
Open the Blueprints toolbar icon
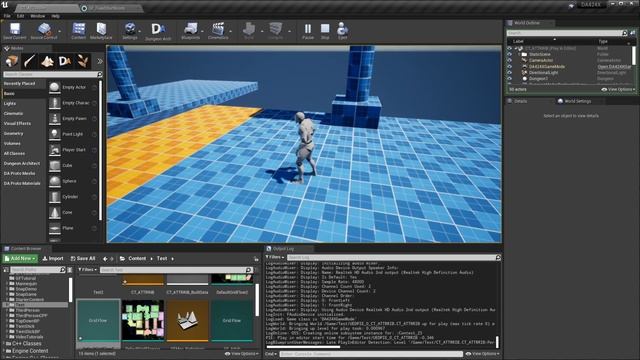pyautogui.click(x=190, y=29)
